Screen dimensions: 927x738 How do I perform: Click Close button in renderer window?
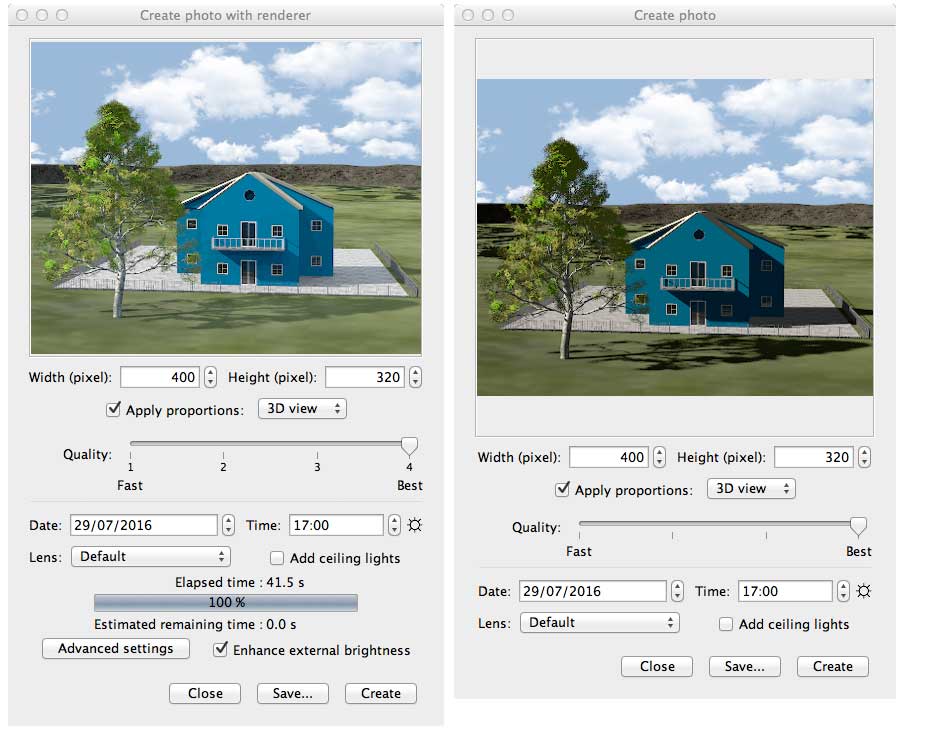[205, 693]
